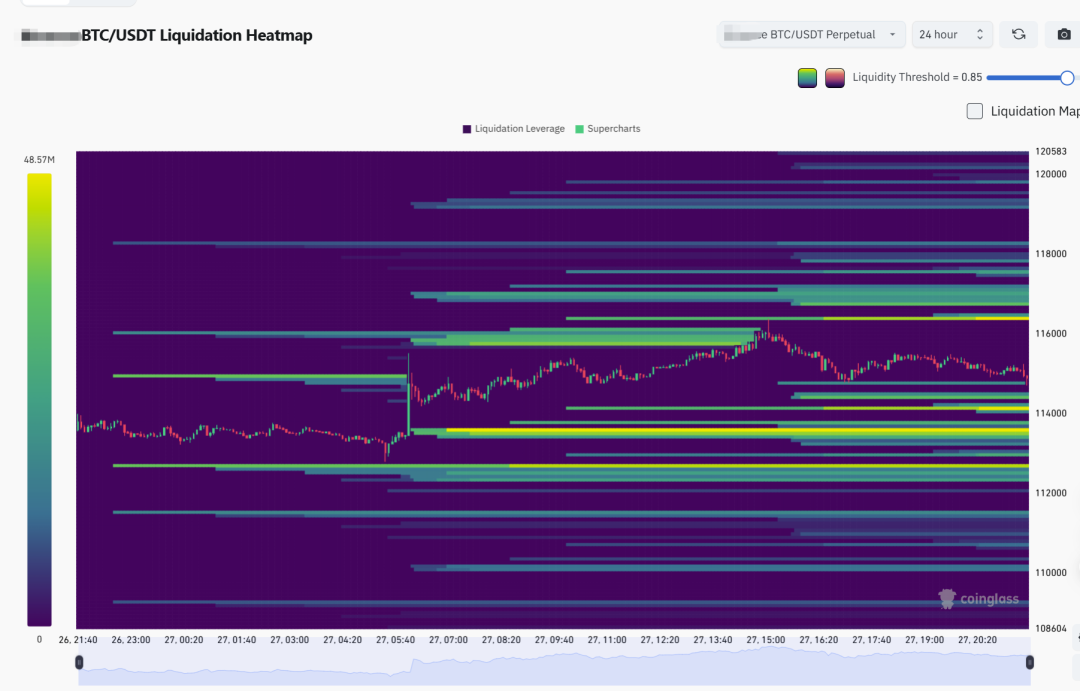Click the time range overview mini chart
The image size is (1080, 691).
click(x=550, y=666)
